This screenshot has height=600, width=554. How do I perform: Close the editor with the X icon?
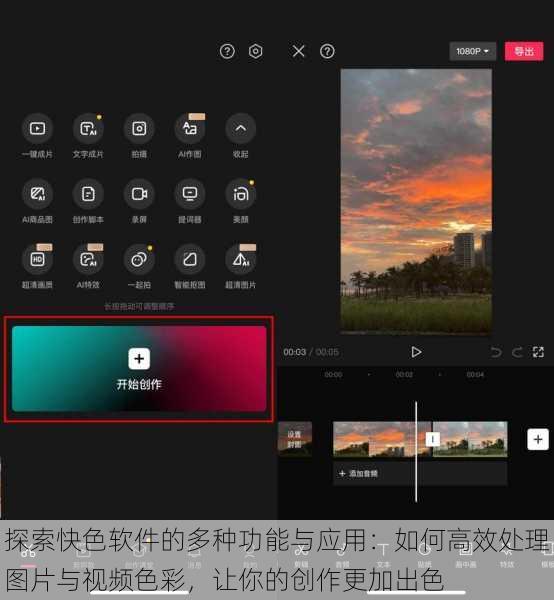coord(298,51)
